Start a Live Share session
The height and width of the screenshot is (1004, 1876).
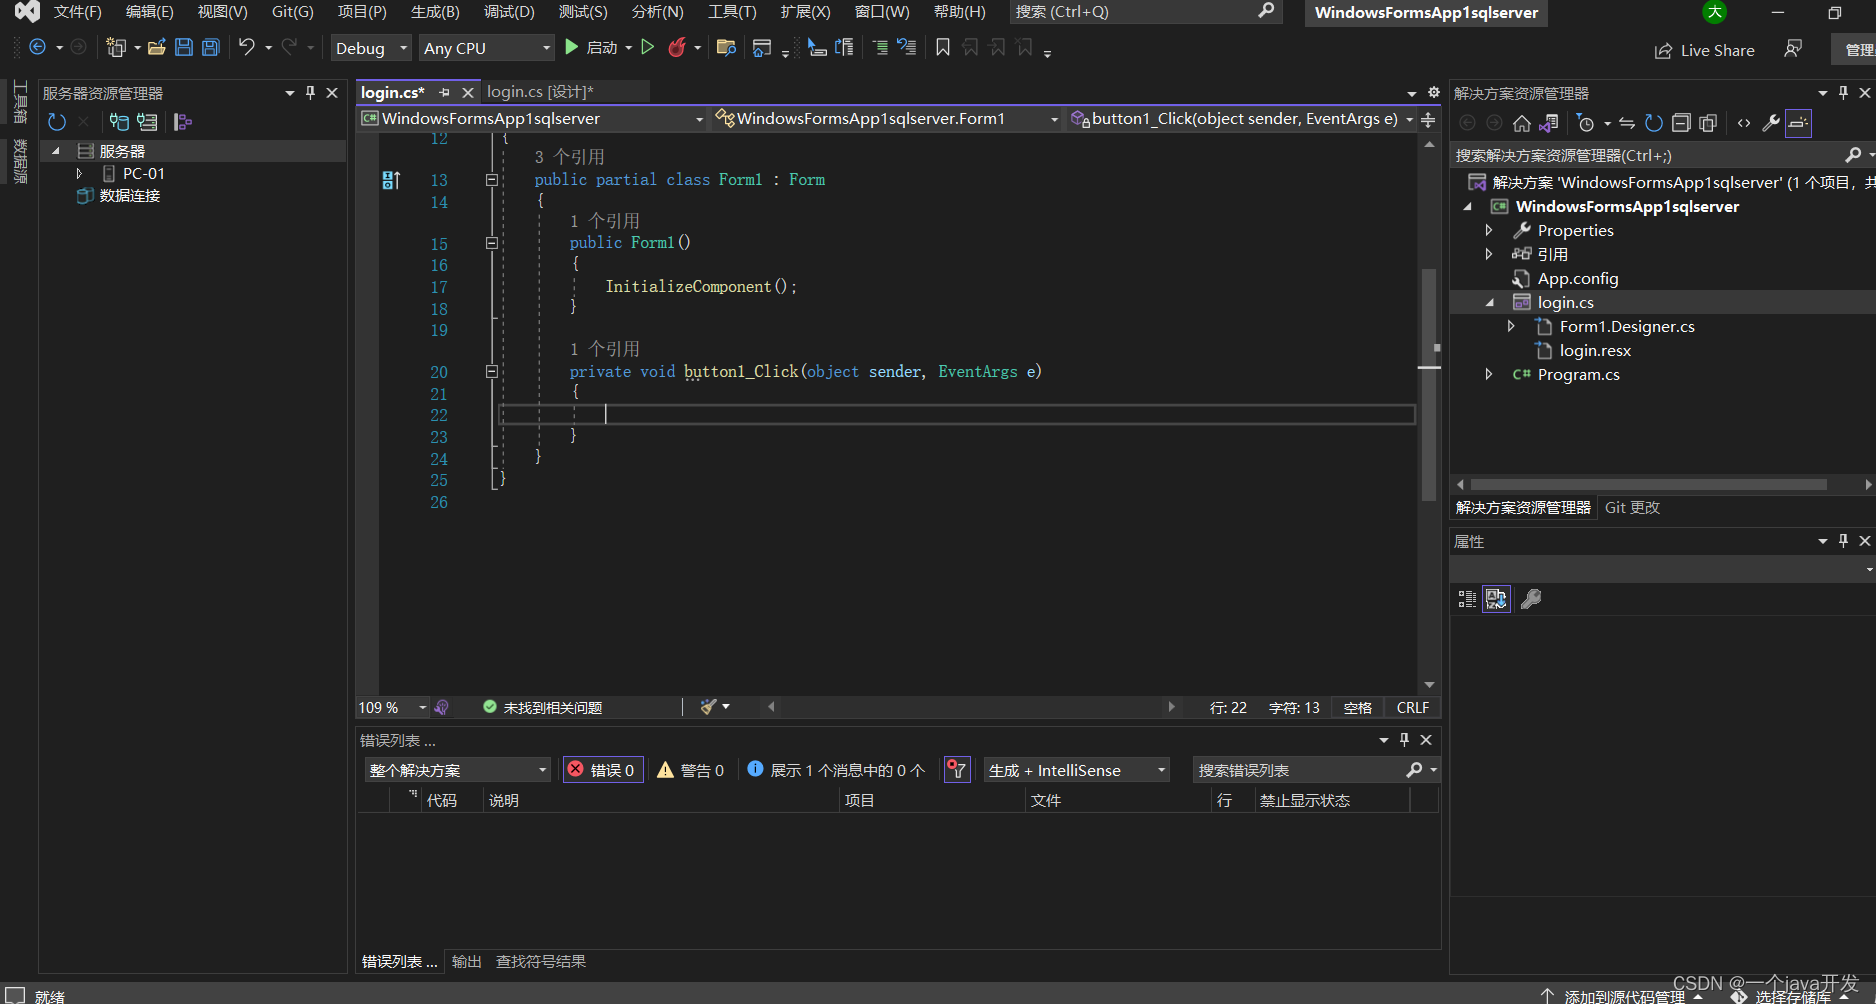point(1704,50)
